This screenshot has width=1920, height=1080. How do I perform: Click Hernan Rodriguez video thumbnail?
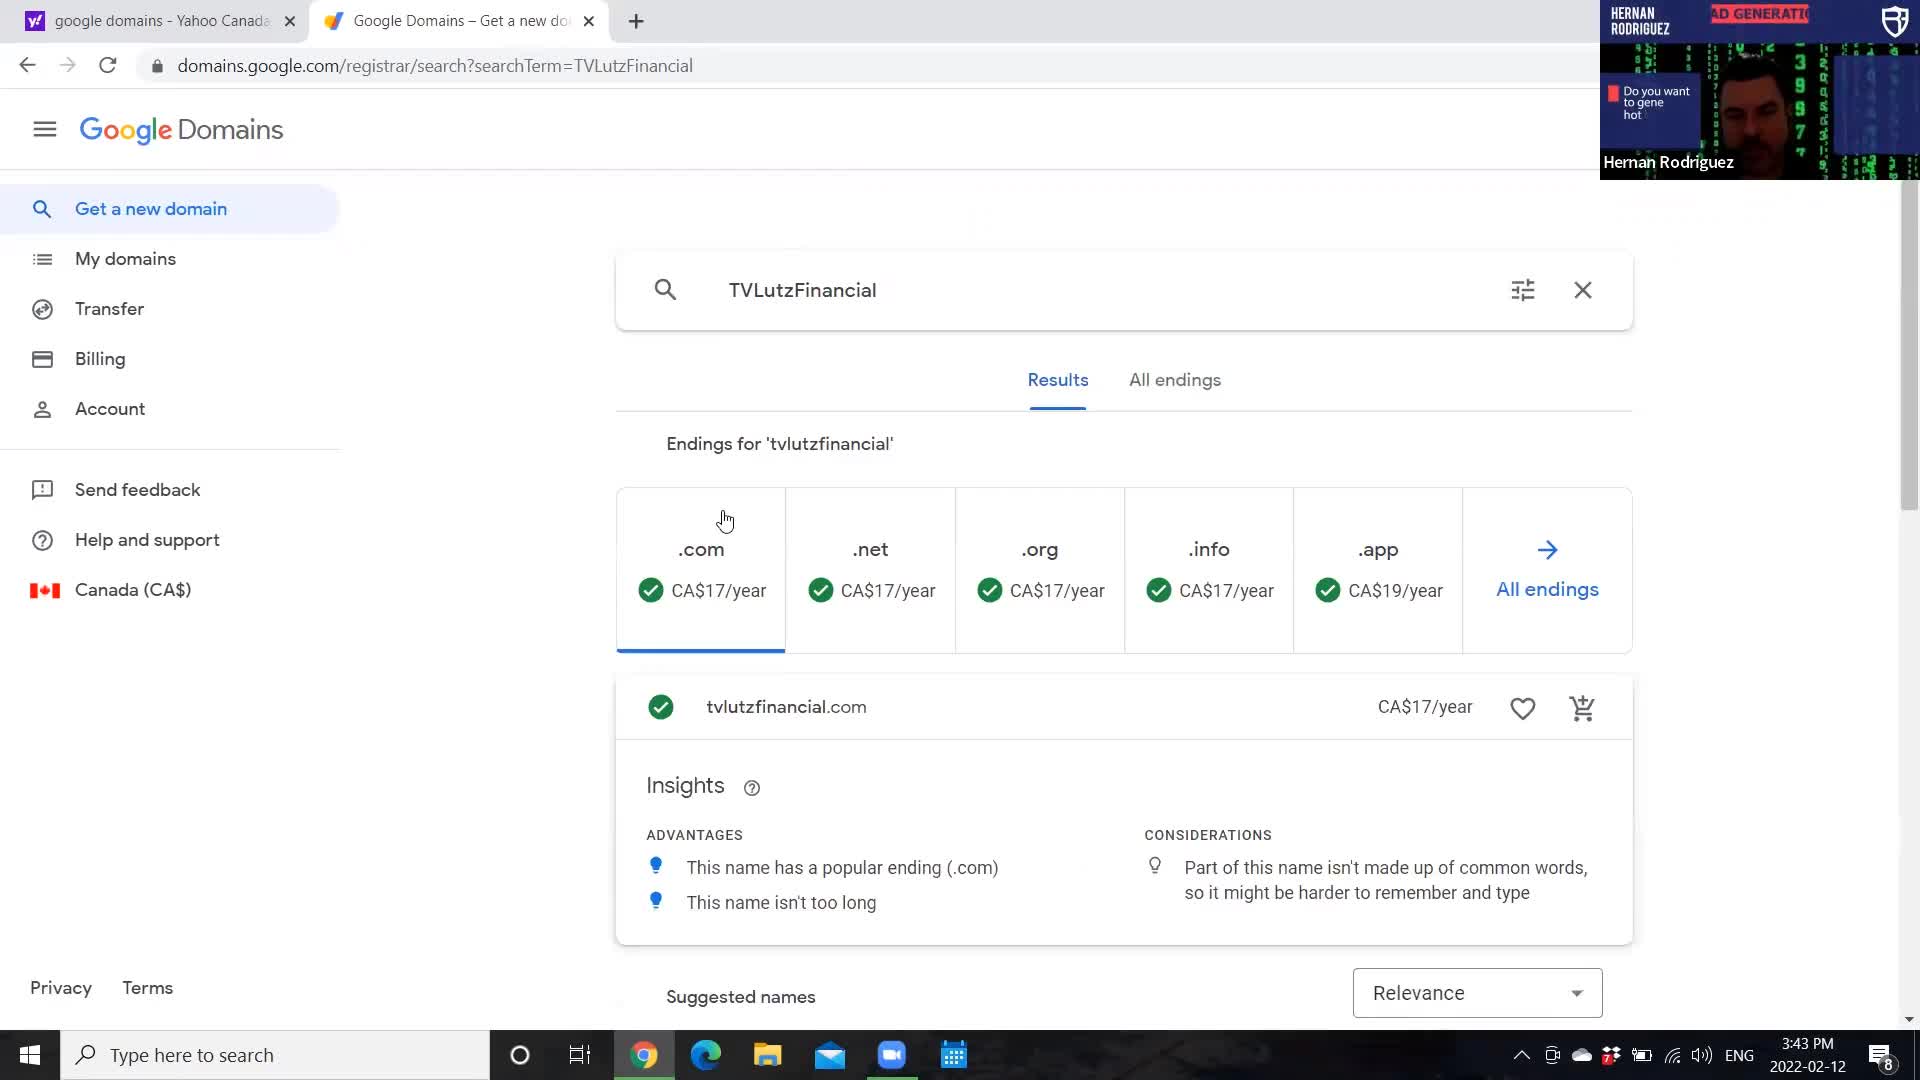[1759, 90]
